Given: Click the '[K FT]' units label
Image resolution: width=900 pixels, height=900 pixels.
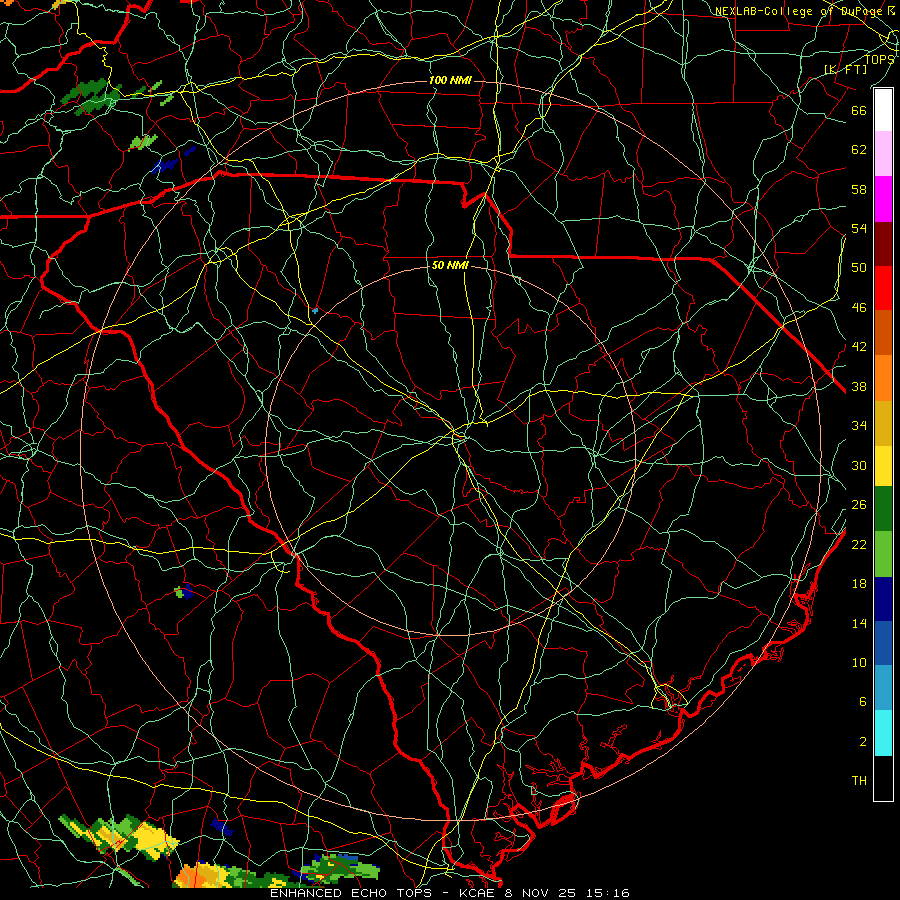Looking at the screenshot, I should tap(845, 69).
